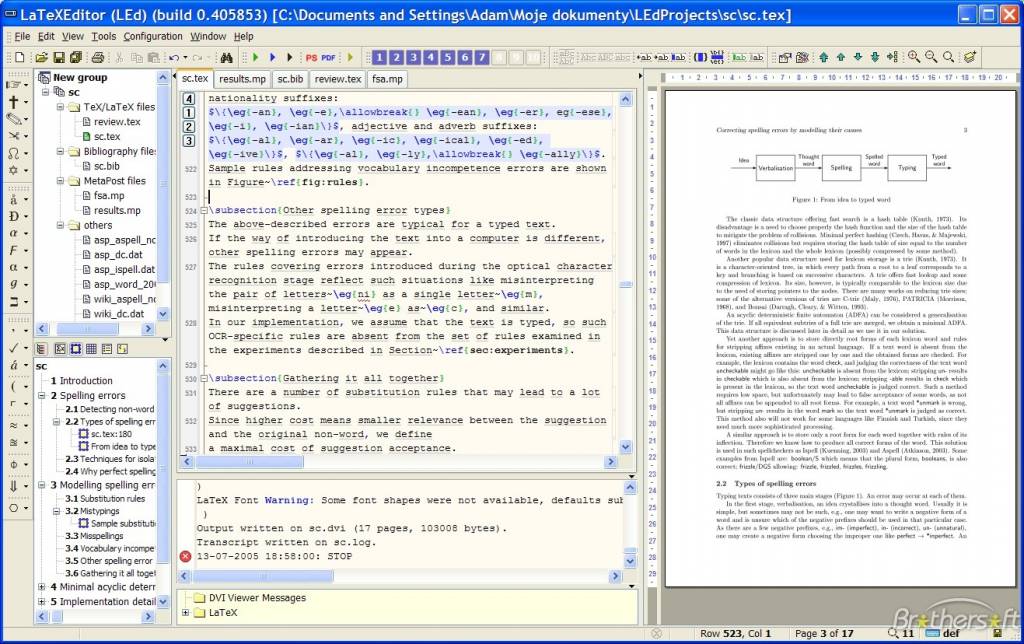This screenshot has height=644, width=1024.
Task: Click the red stop icon in the log panel
Action: coord(184,555)
